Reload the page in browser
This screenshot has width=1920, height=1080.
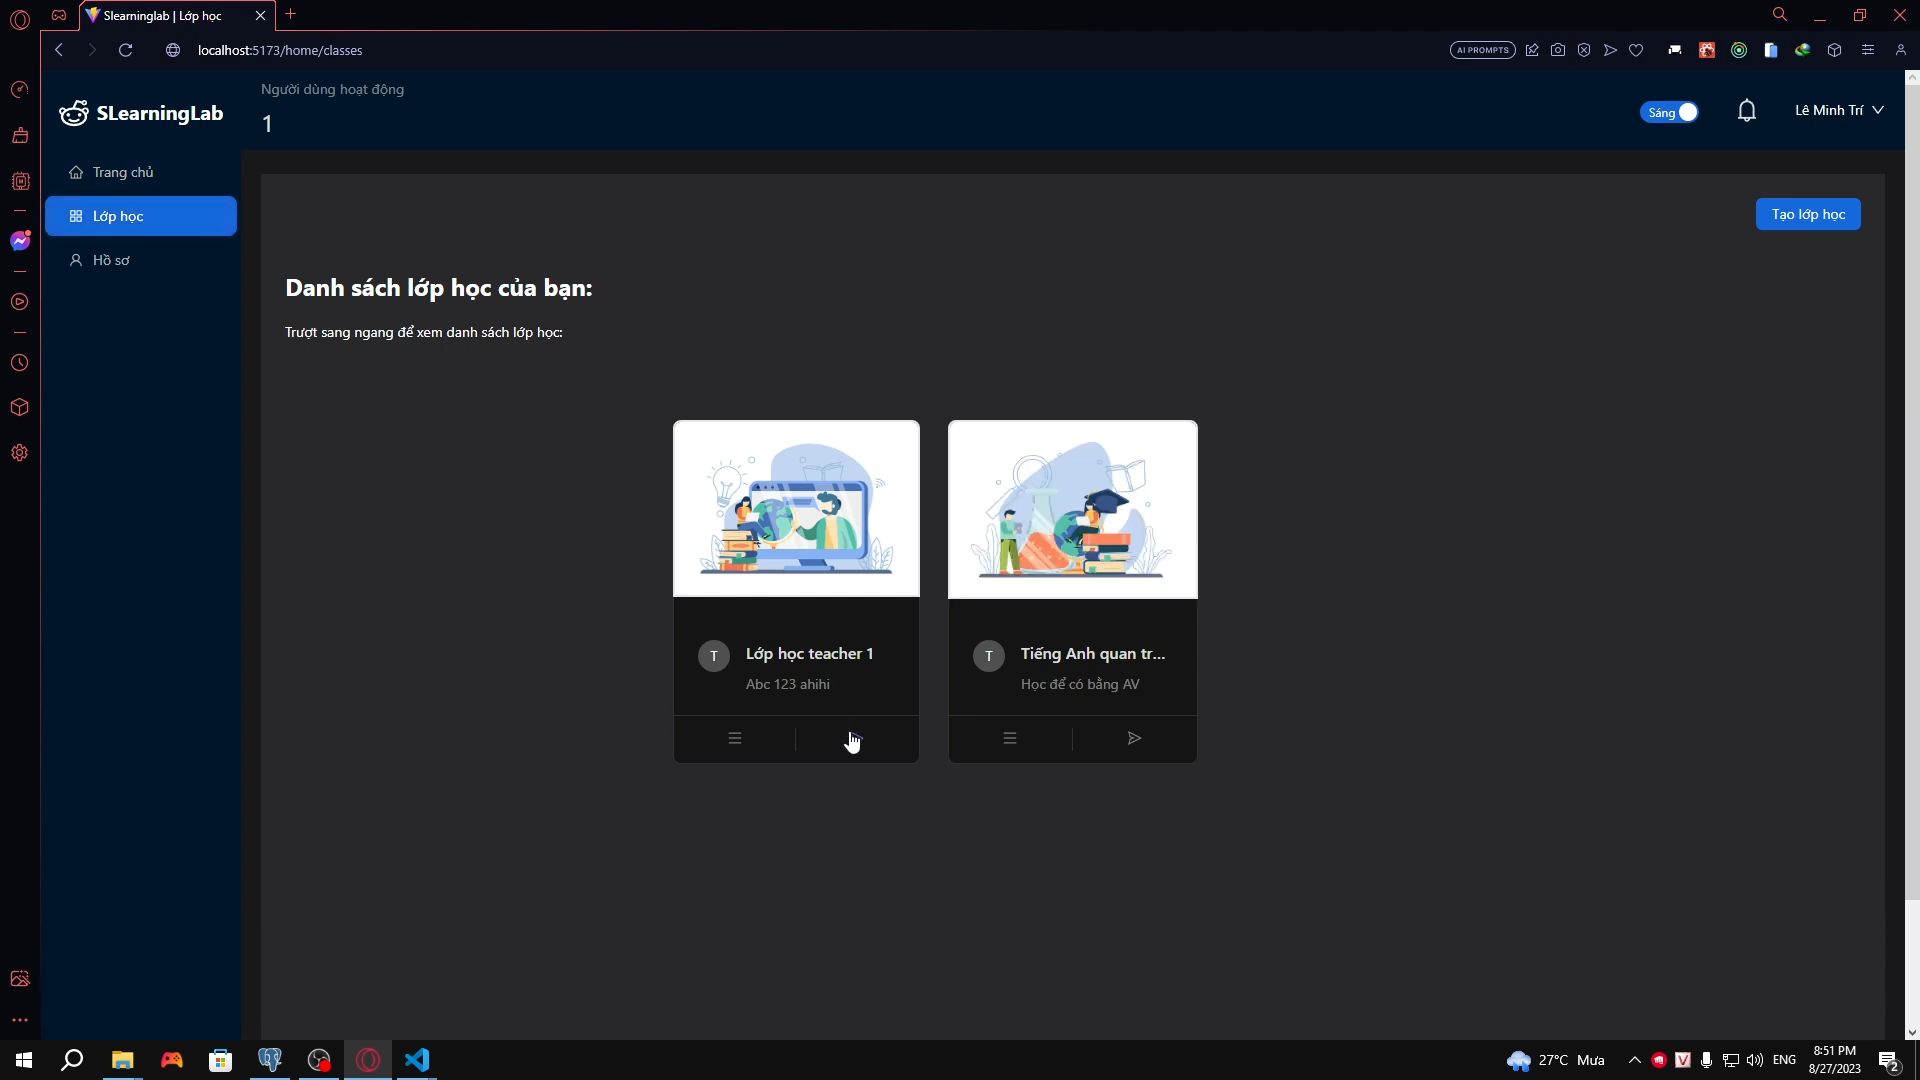[126, 50]
